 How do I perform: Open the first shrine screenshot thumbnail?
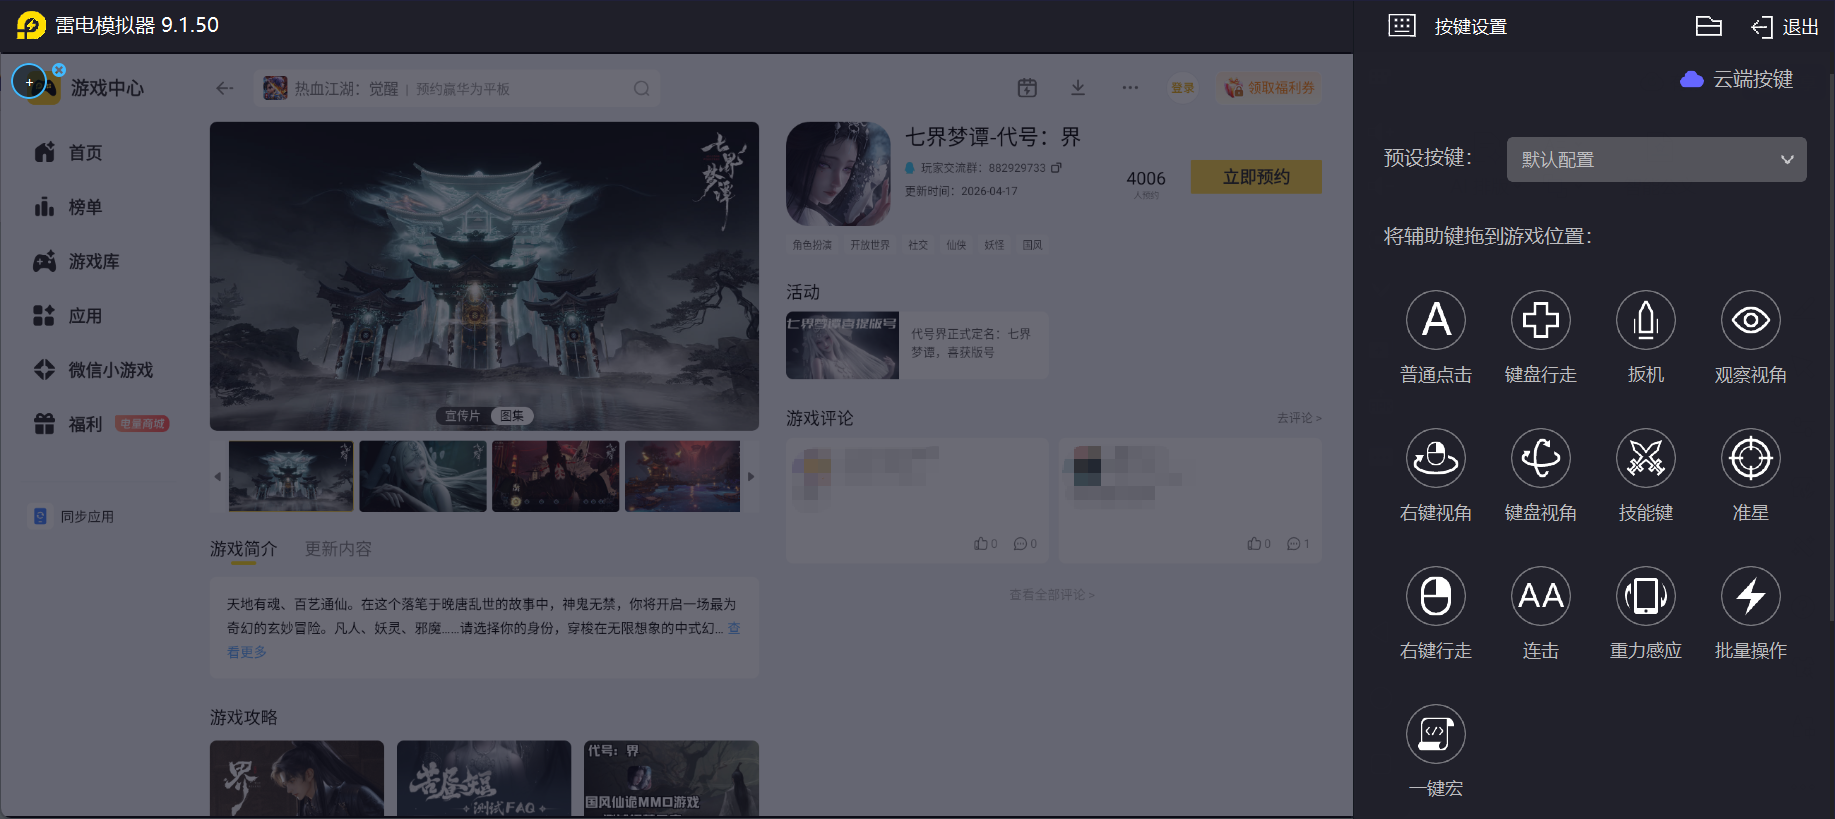291,476
